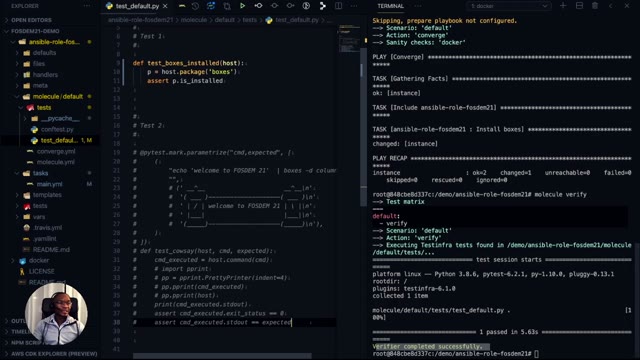Click the test_default.py breadcrumb segment
Screen dimensions: 640x360
(297, 20)
